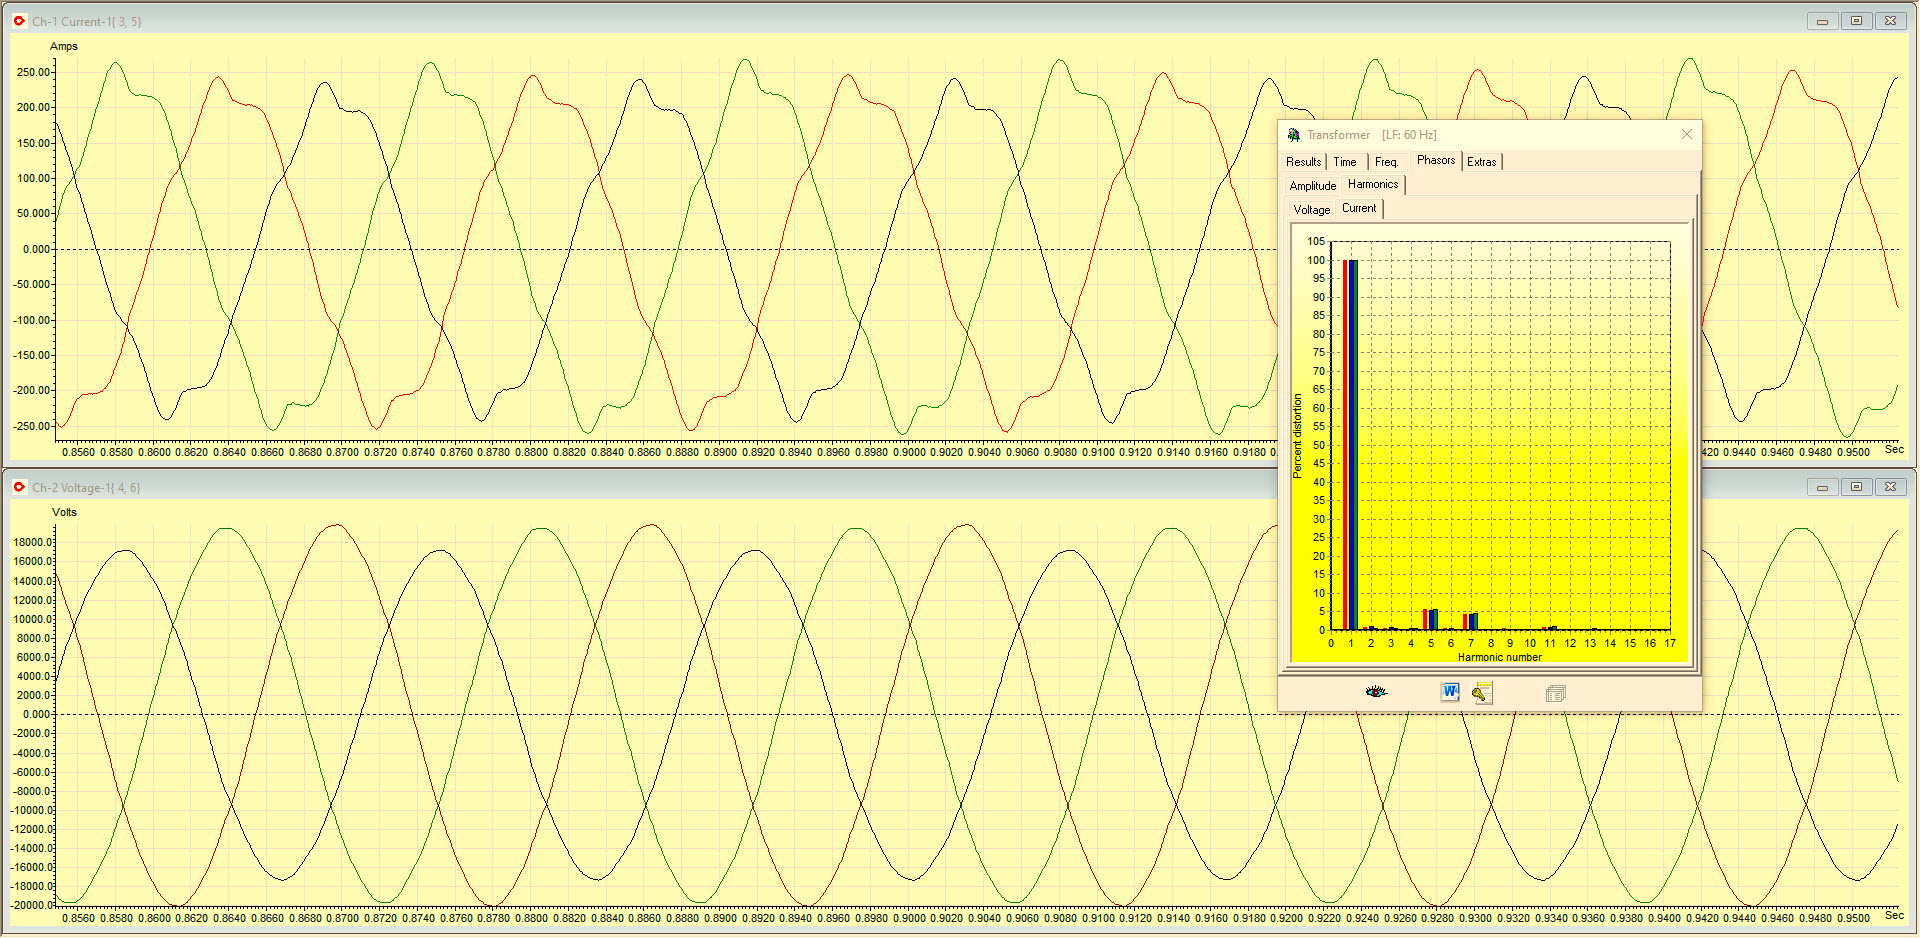Open the Extras tab
Screen dimensions: 1920x938
pyautogui.click(x=1482, y=162)
